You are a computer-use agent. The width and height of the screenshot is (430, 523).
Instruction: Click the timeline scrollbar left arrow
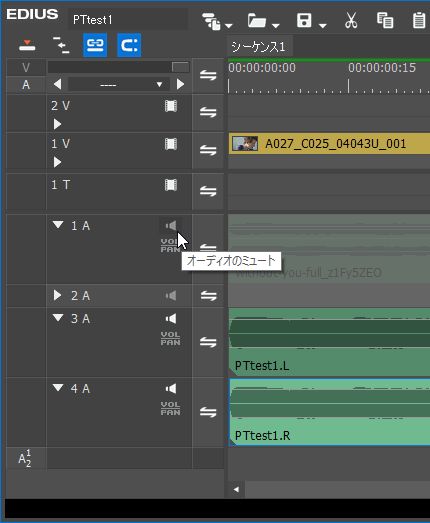236,489
